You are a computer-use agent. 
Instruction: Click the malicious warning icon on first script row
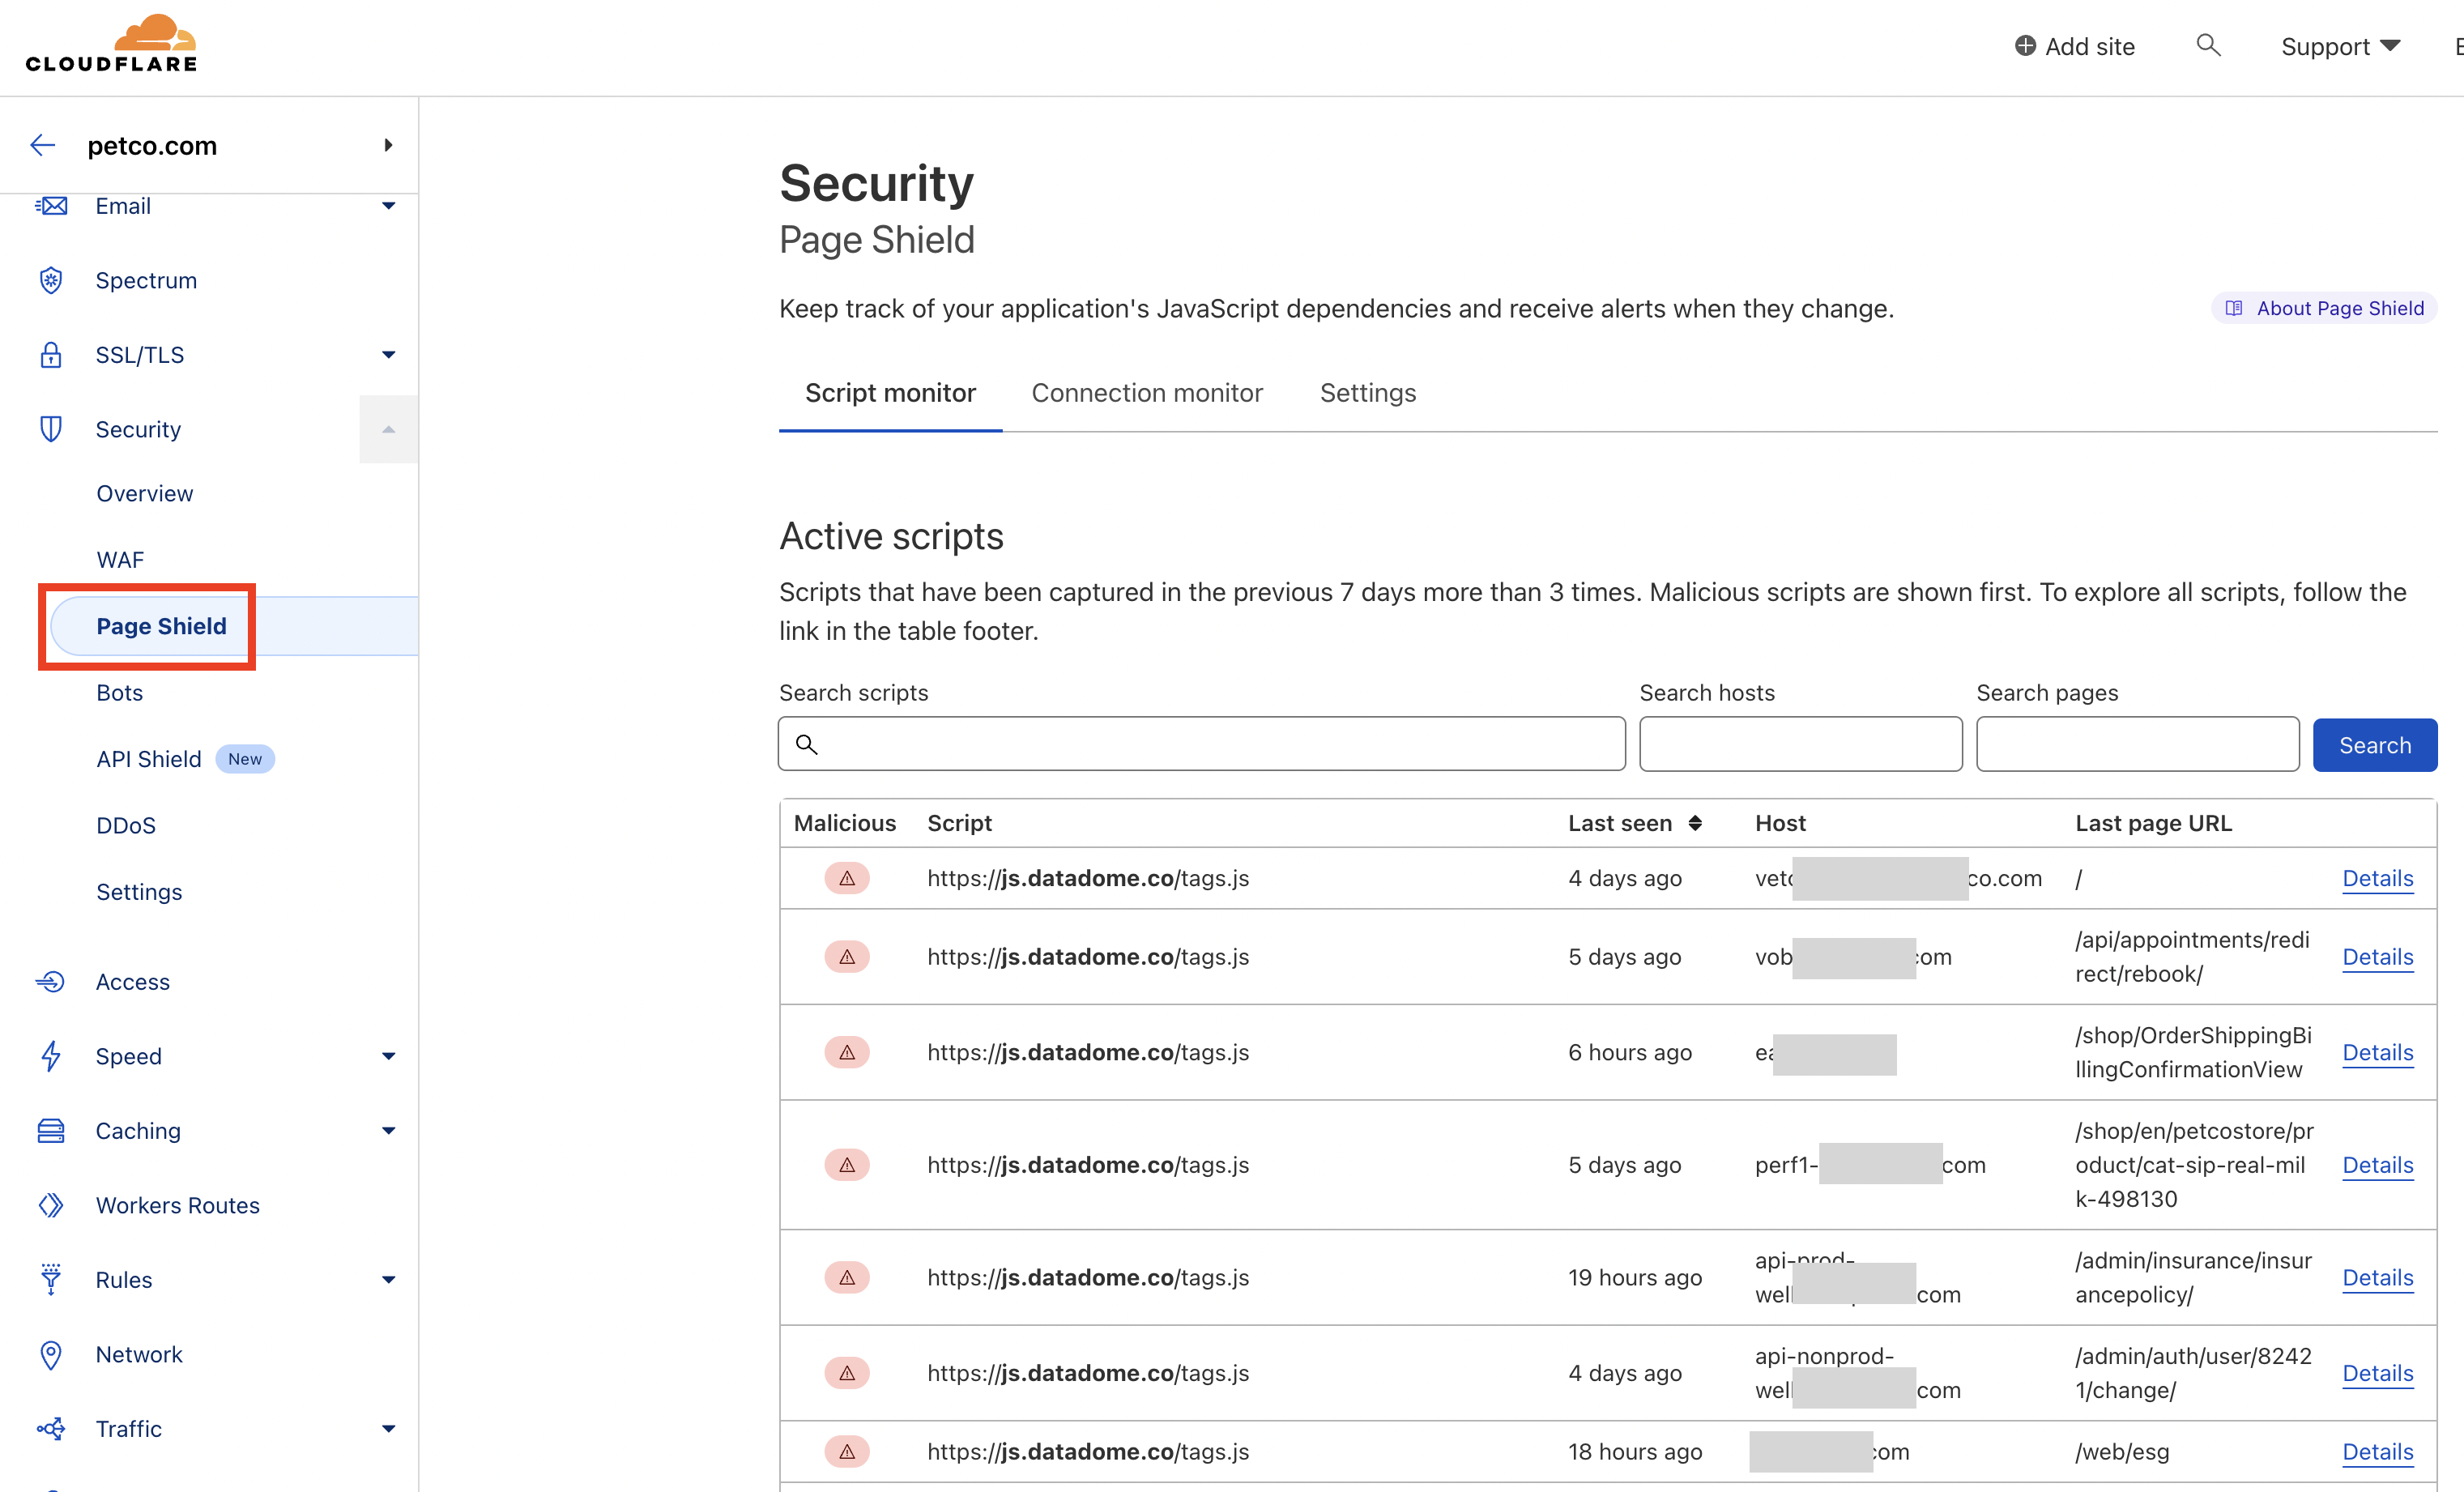point(847,878)
